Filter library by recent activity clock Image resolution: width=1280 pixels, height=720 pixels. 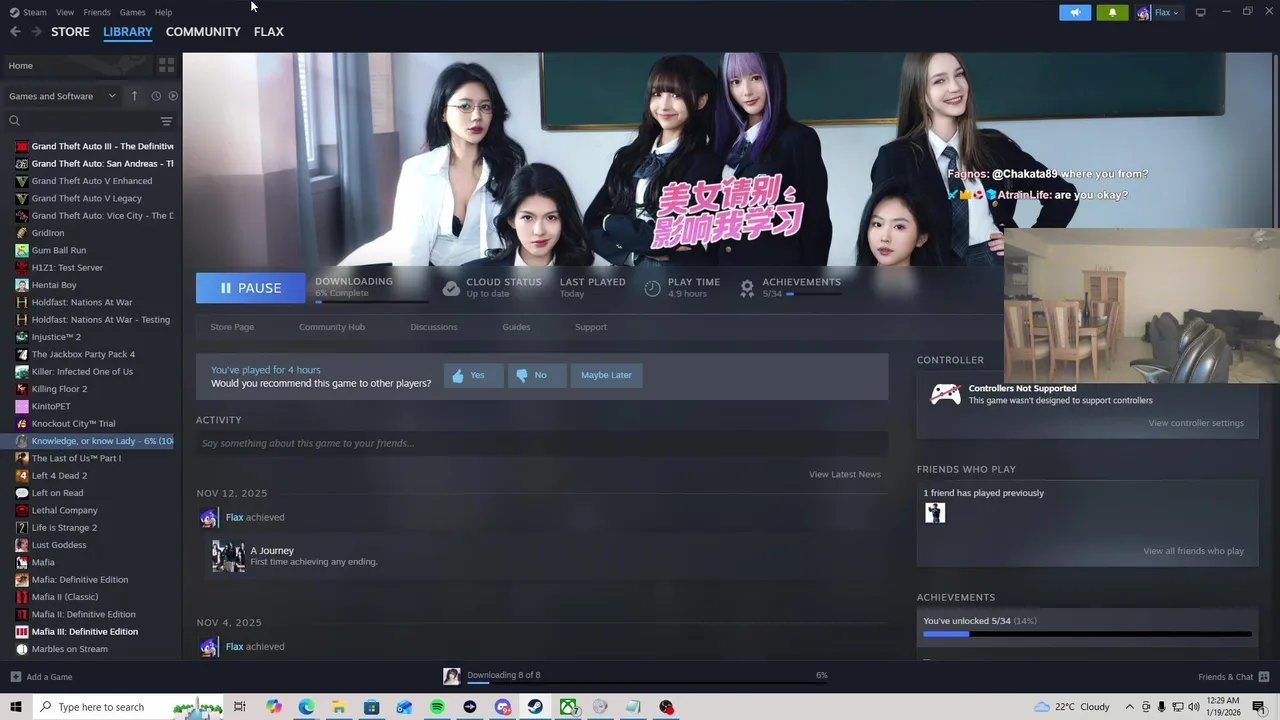pyautogui.click(x=156, y=96)
